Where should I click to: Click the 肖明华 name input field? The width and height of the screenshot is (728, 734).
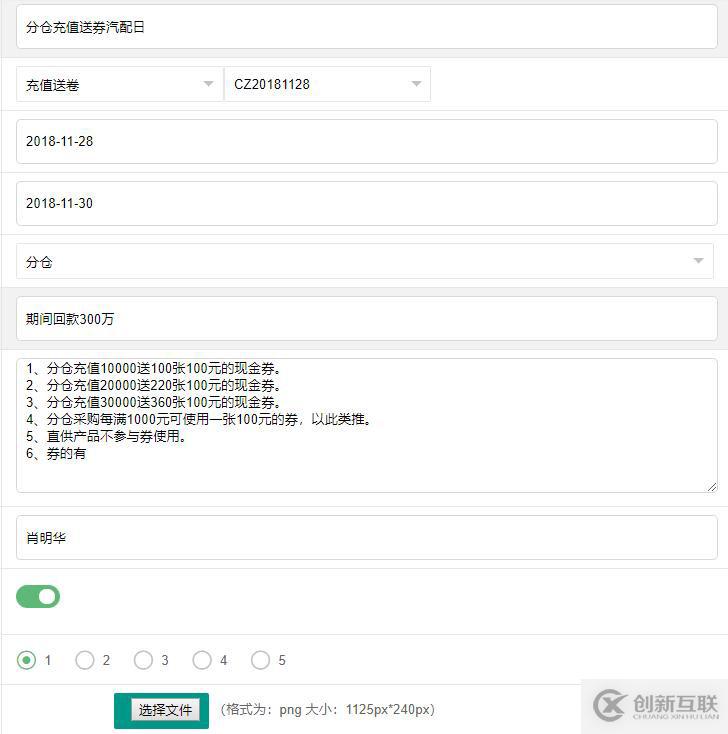(367, 537)
